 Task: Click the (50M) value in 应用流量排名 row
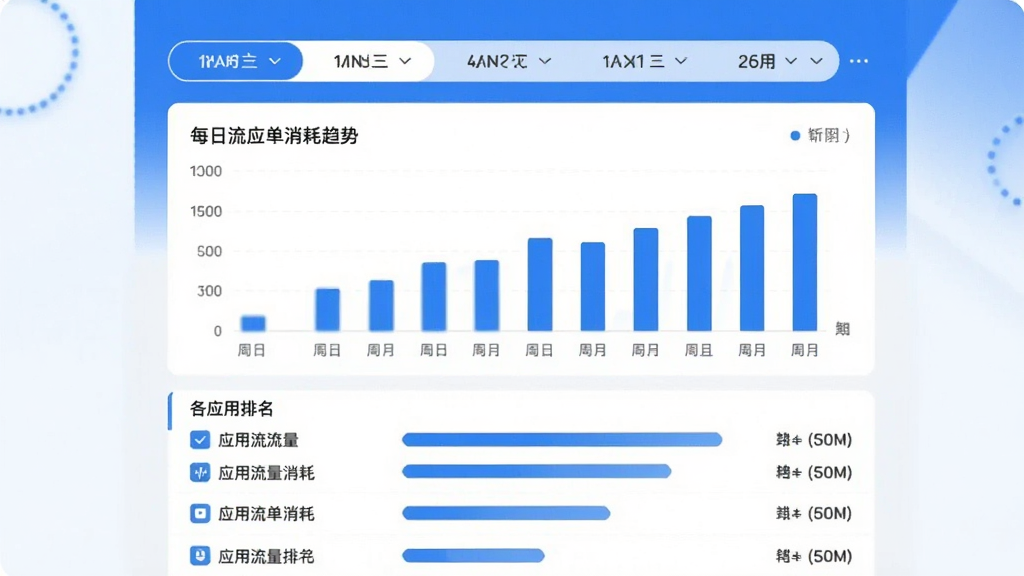click(830, 556)
